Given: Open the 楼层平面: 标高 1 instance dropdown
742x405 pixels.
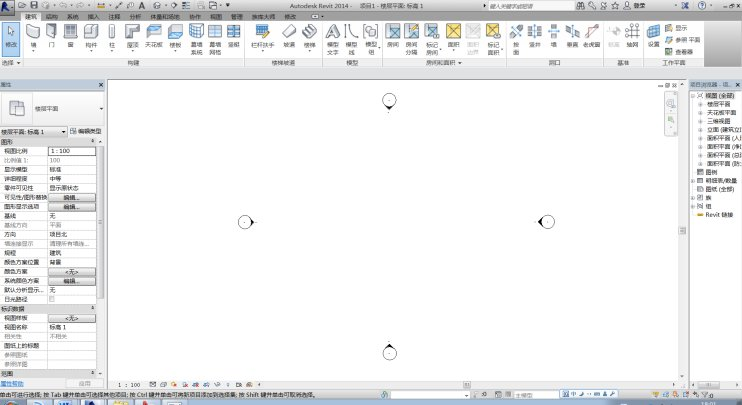Looking at the screenshot, I should (64, 131).
